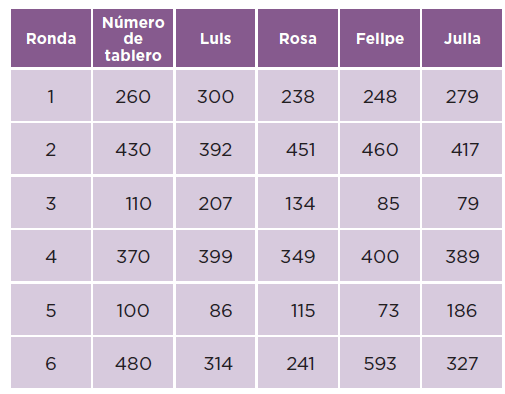The height and width of the screenshot is (394, 505).
Task: Click the Felipe column header
Action: coord(380,38)
